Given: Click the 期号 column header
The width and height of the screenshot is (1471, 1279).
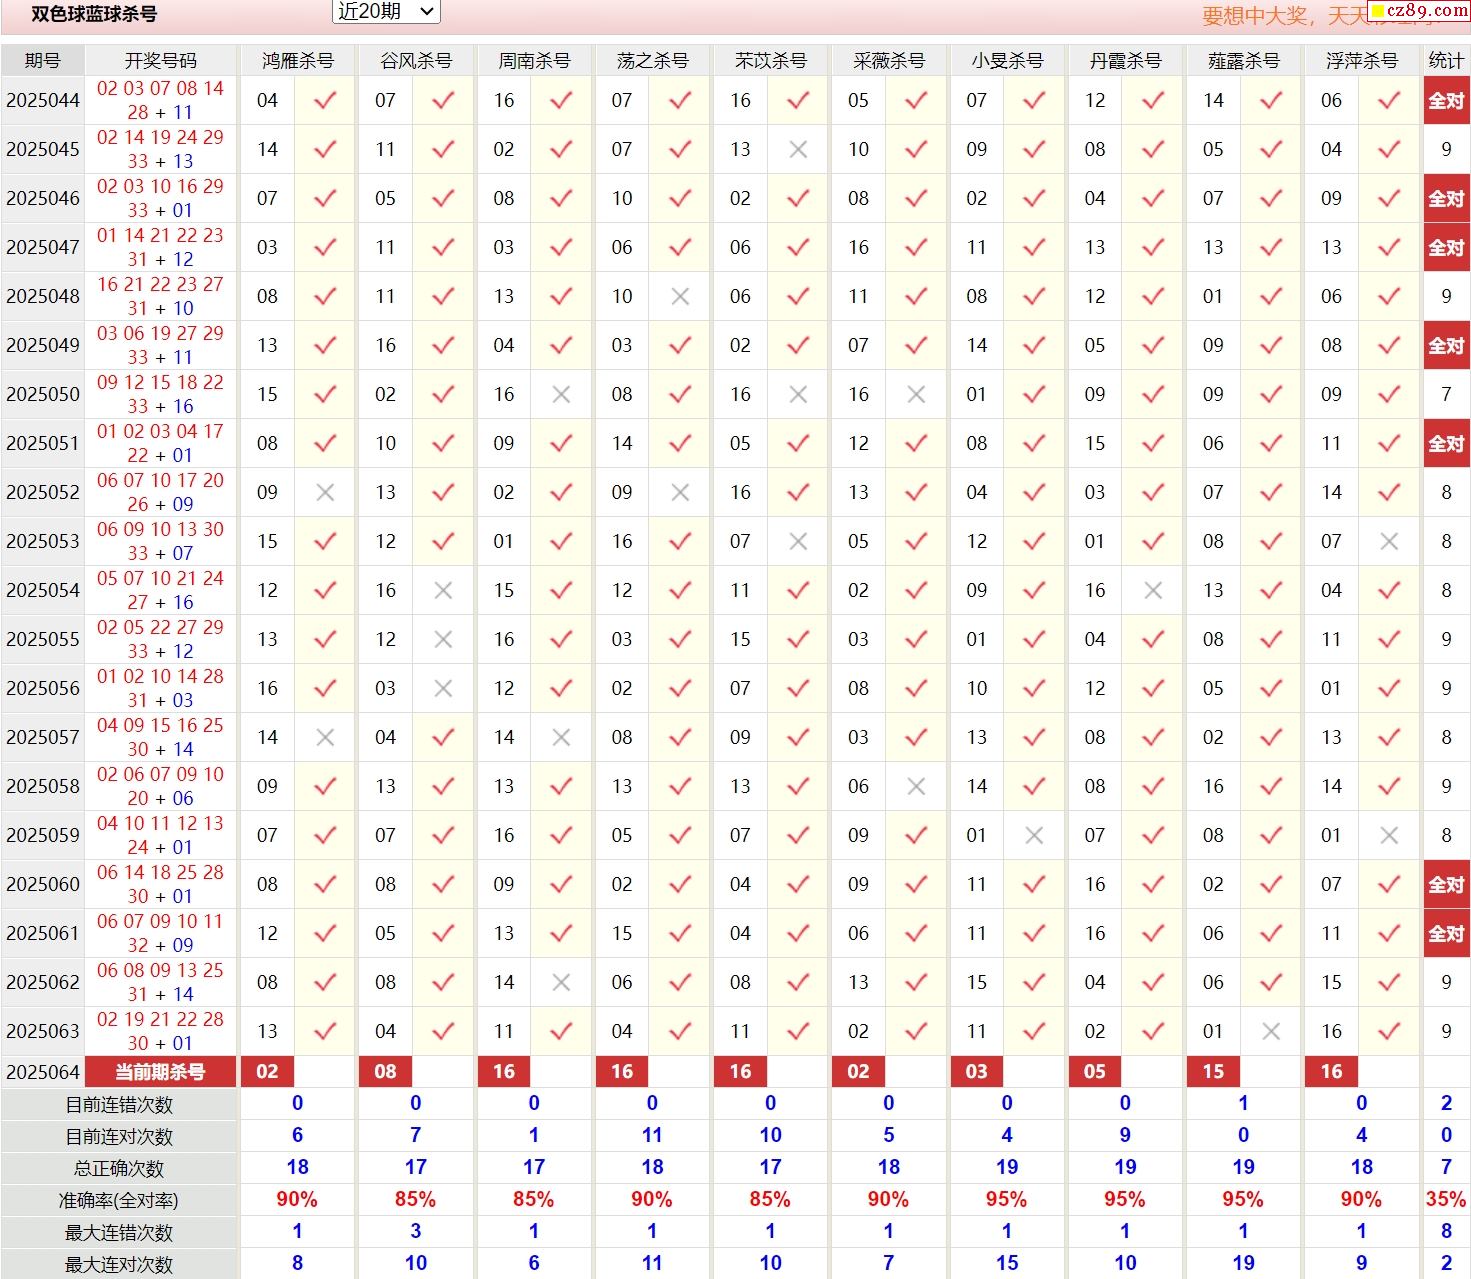Looking at the screenshot, I should [42, 60].
